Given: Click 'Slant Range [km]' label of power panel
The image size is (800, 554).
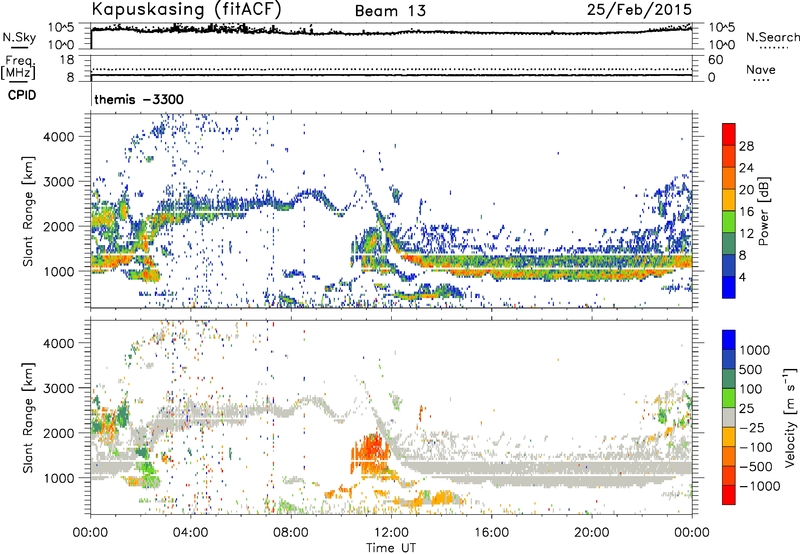Looking at the screenshot, I should coord(28,211).
